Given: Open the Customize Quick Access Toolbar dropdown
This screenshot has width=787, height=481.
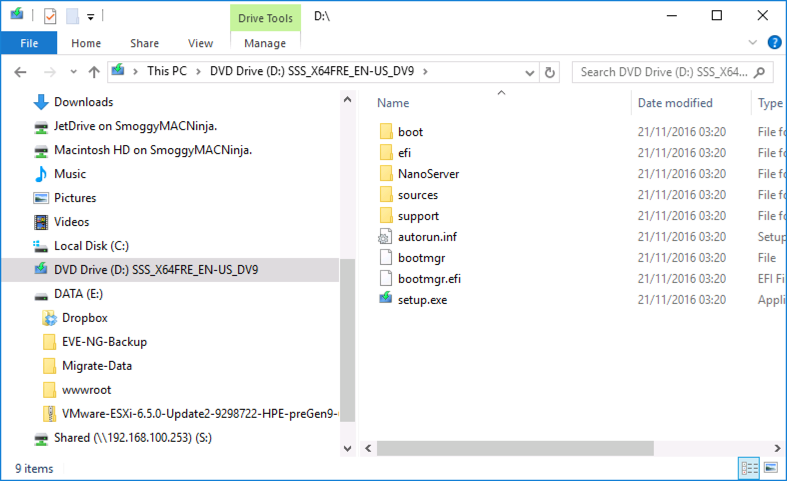Looking at the screenshot, I should (x=90, y=17).
